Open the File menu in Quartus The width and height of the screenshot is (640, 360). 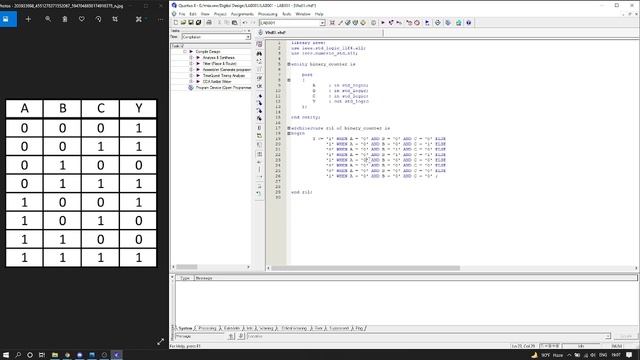(182, 14)
